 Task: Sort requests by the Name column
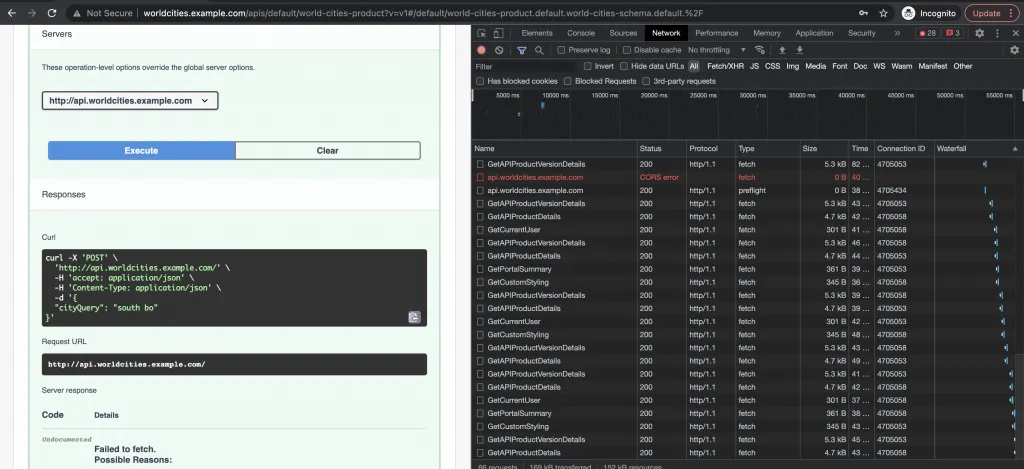coord(554,149)
